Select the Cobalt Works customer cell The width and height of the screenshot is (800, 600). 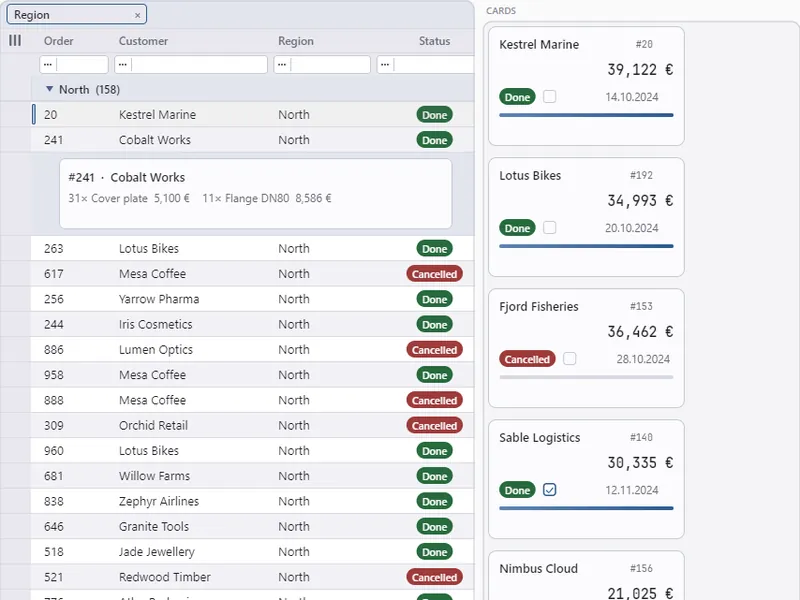pyautogui.click(x=155, y=140)
